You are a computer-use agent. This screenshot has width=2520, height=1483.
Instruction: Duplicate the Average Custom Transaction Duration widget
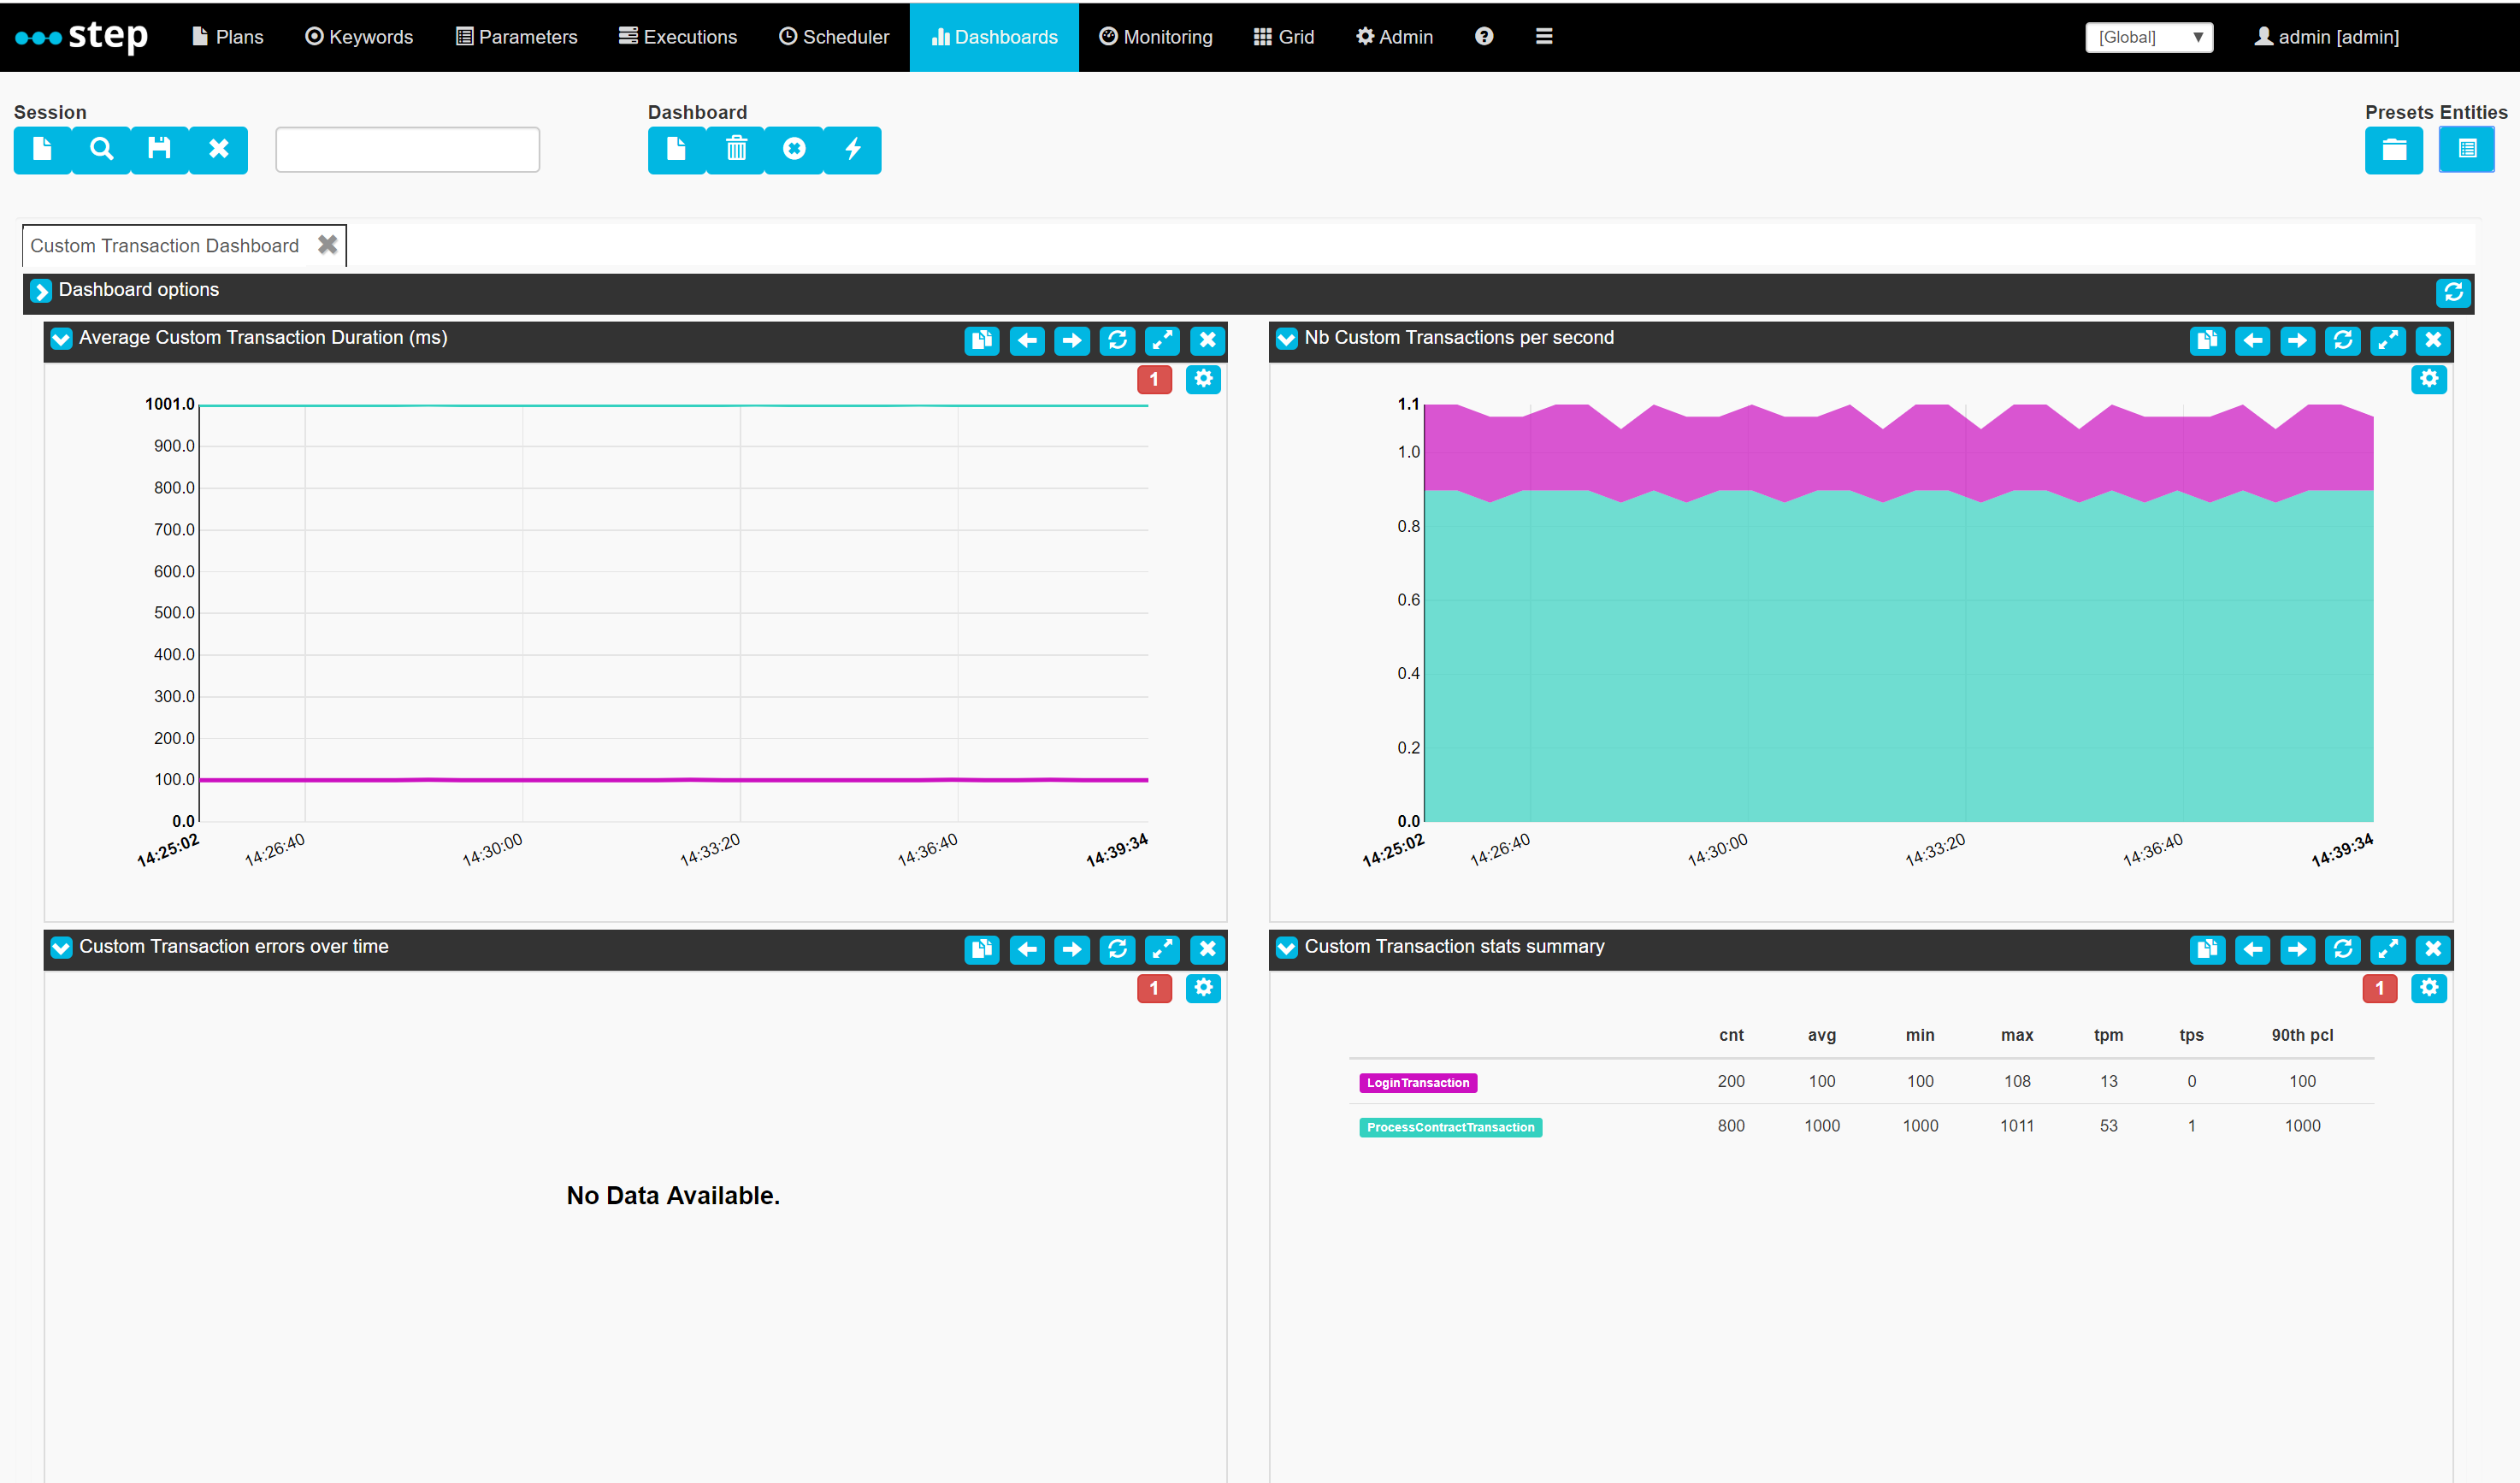point(982,341)
